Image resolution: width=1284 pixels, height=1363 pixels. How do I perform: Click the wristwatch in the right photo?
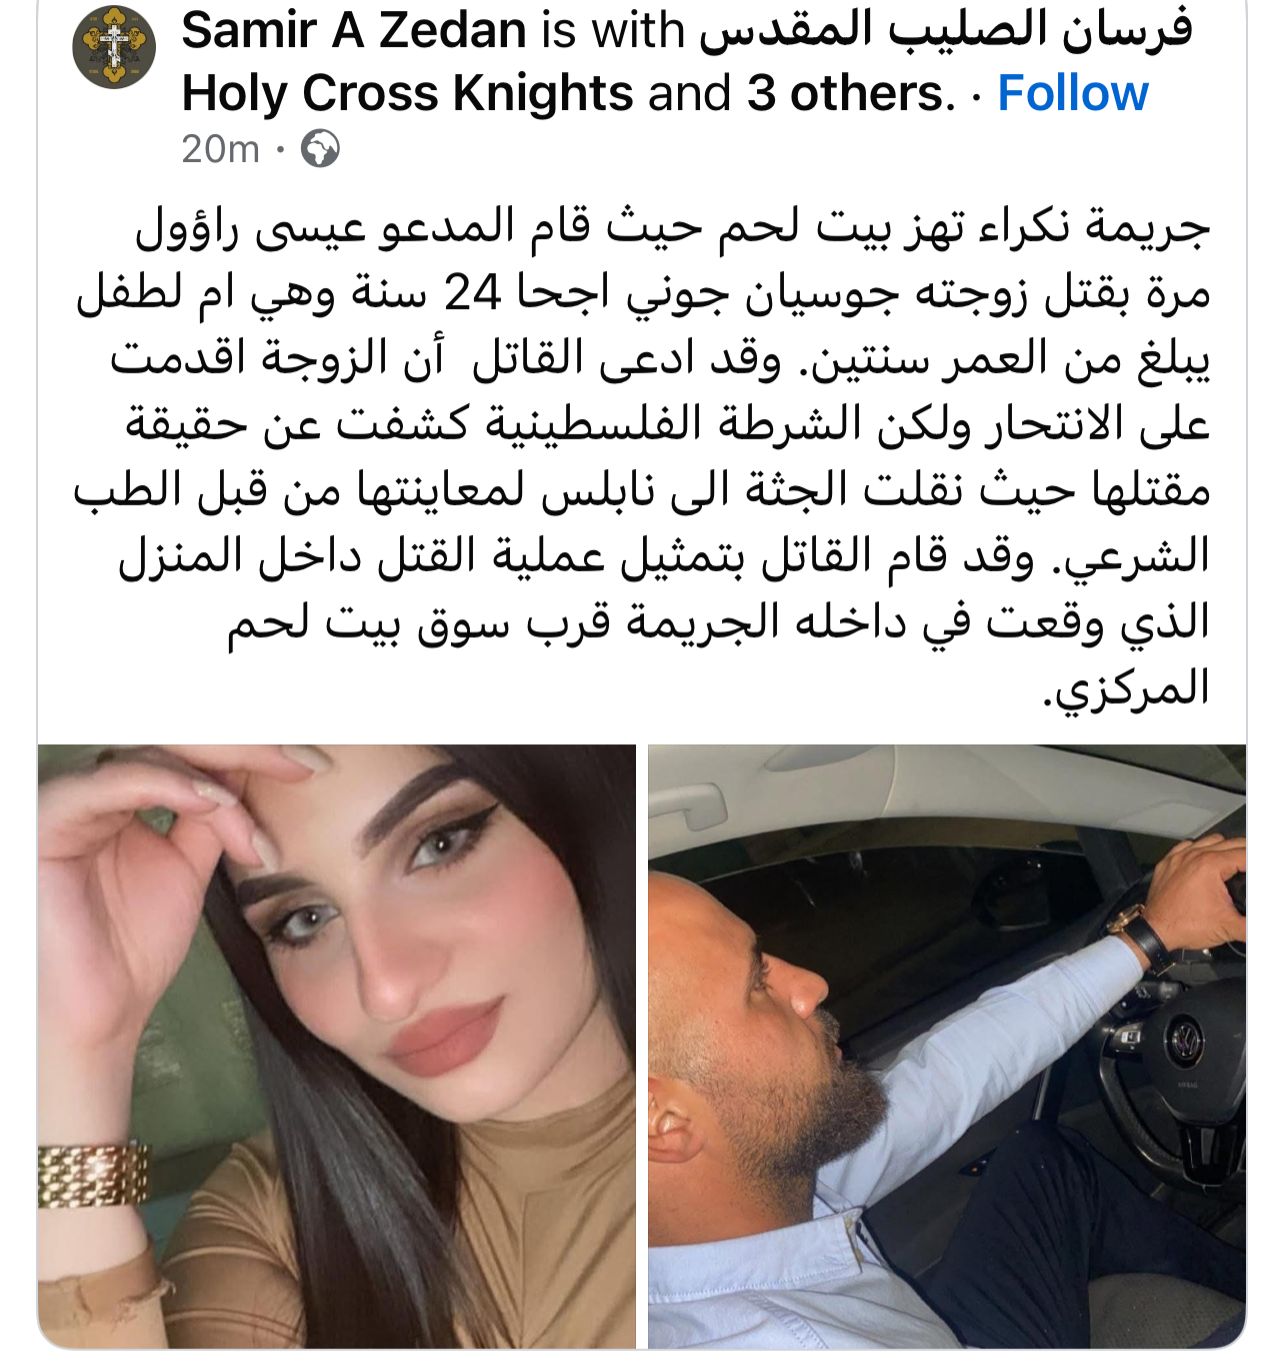pyautogui.click(x=1141, y=934)
